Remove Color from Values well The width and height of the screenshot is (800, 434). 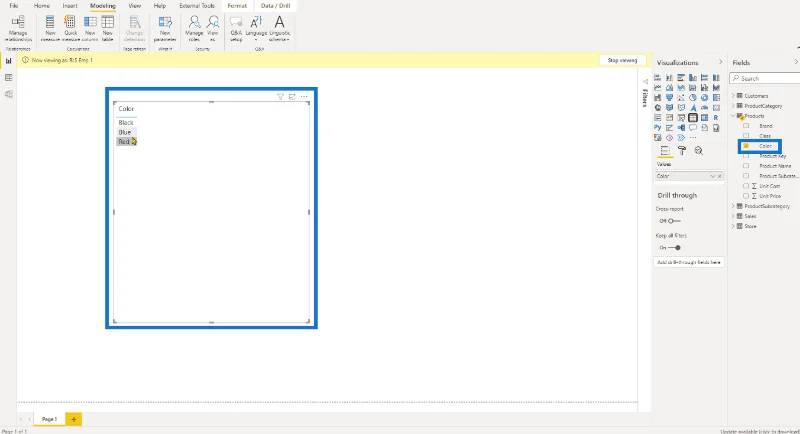(720, 176)
